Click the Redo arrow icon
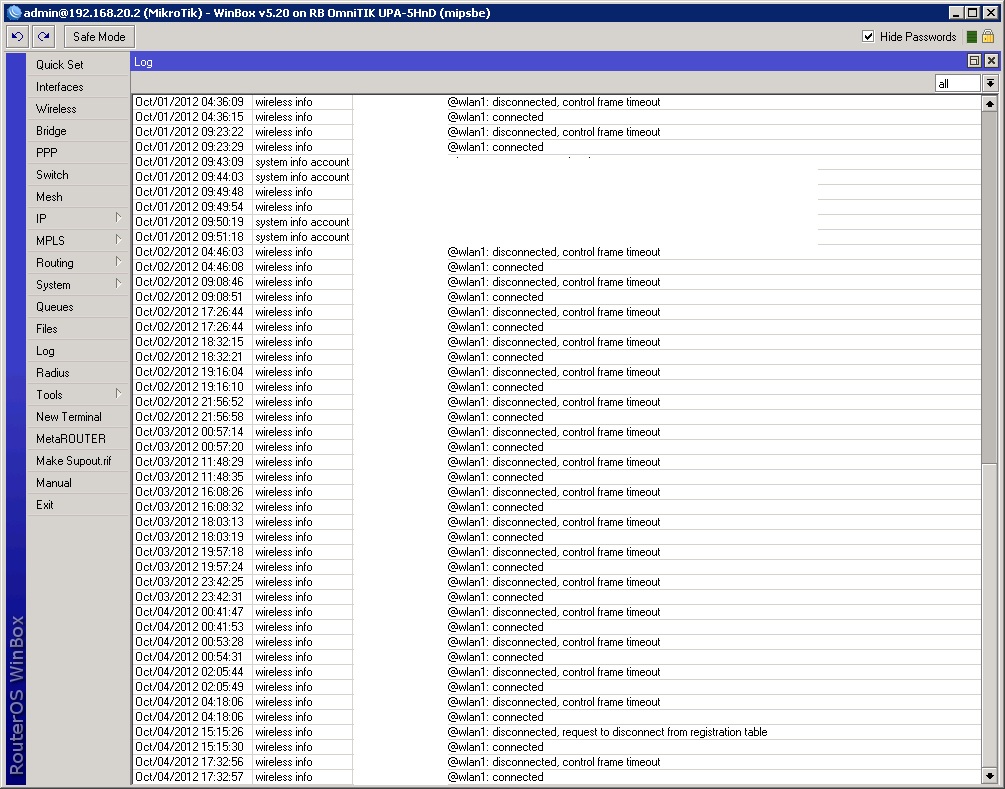 tap(42, 36)
